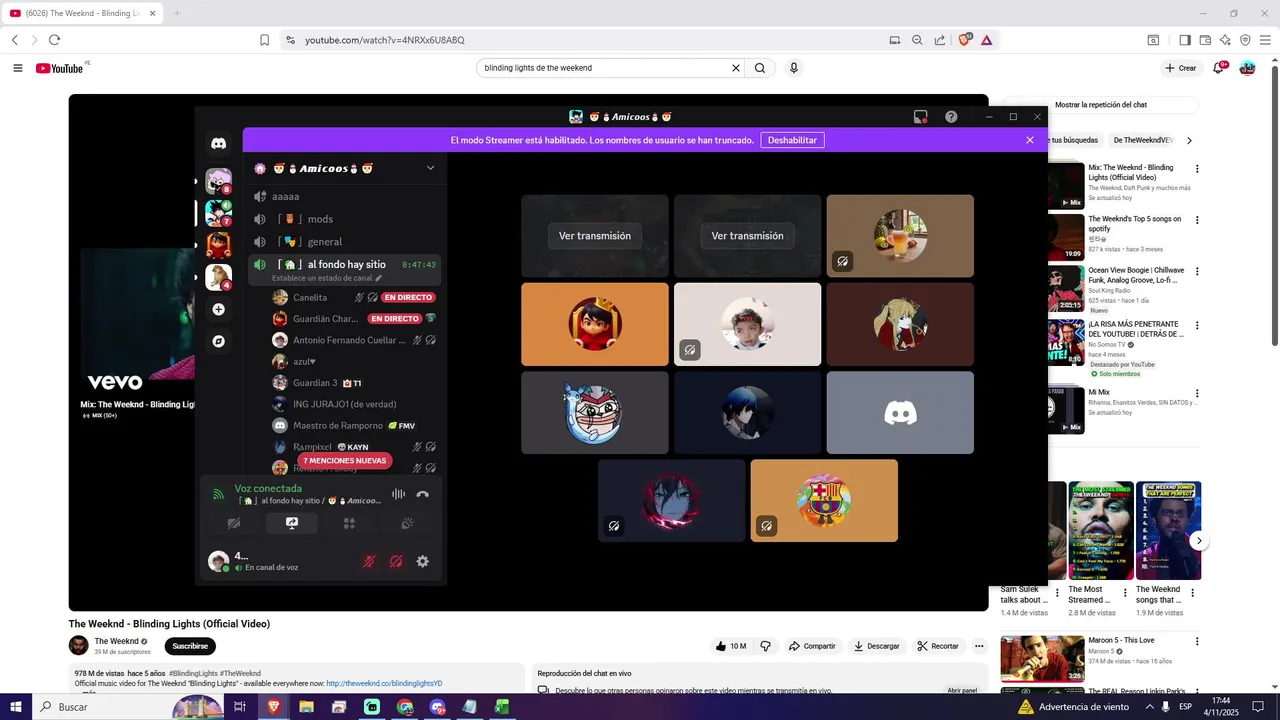Open Discord discover servers compass icon
Viewport: 1280px width, 720px height.
coord(218,341)
